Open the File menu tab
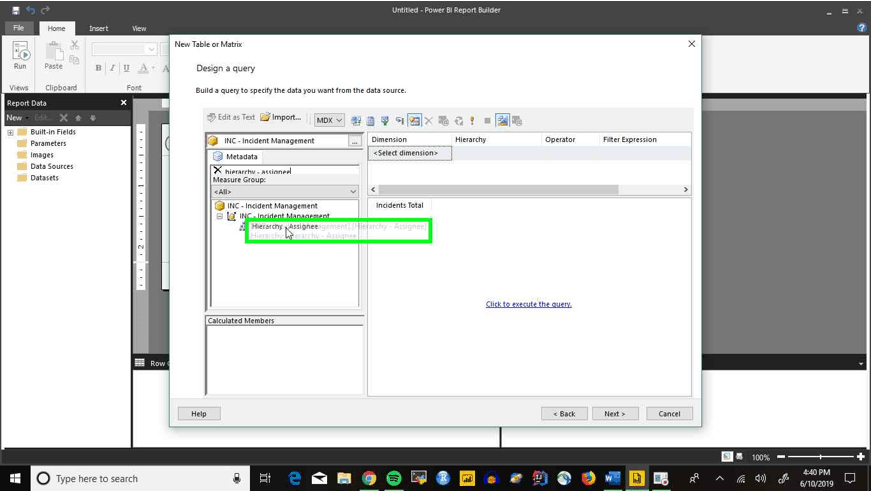873x492 pixels. coord(18,28)
